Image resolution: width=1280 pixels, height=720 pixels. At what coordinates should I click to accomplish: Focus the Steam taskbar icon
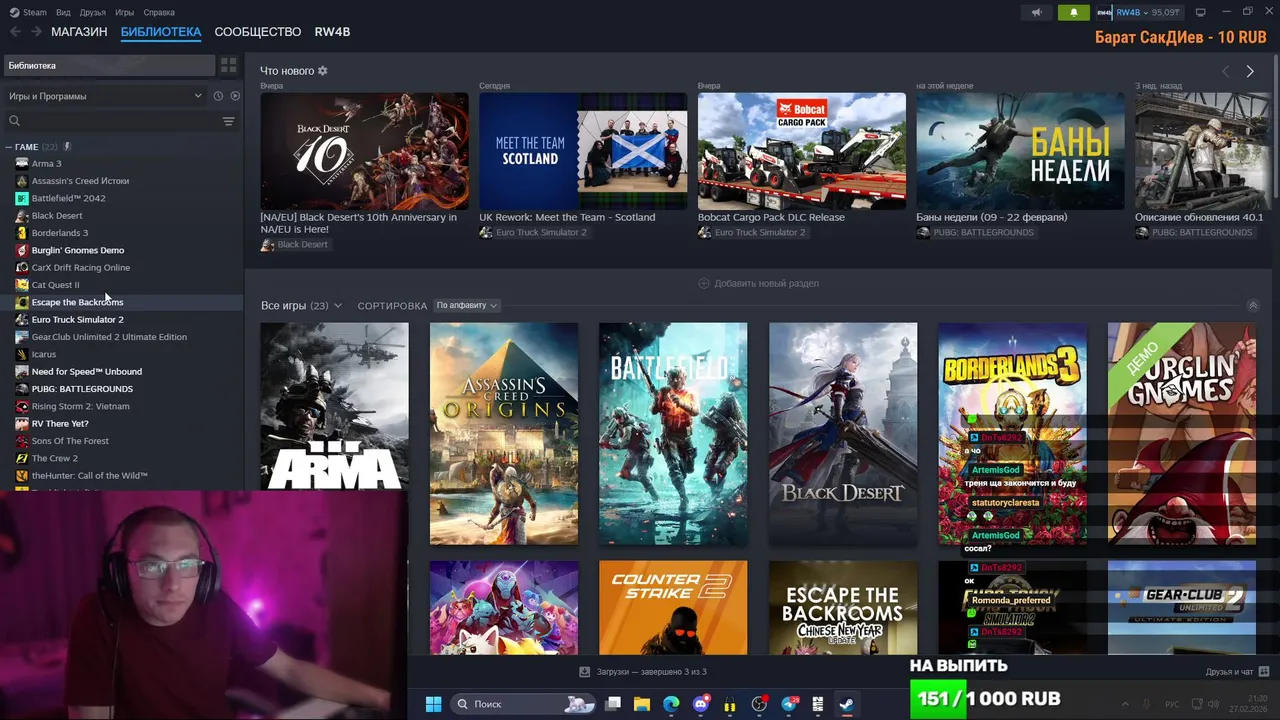(x=847, y=704)
